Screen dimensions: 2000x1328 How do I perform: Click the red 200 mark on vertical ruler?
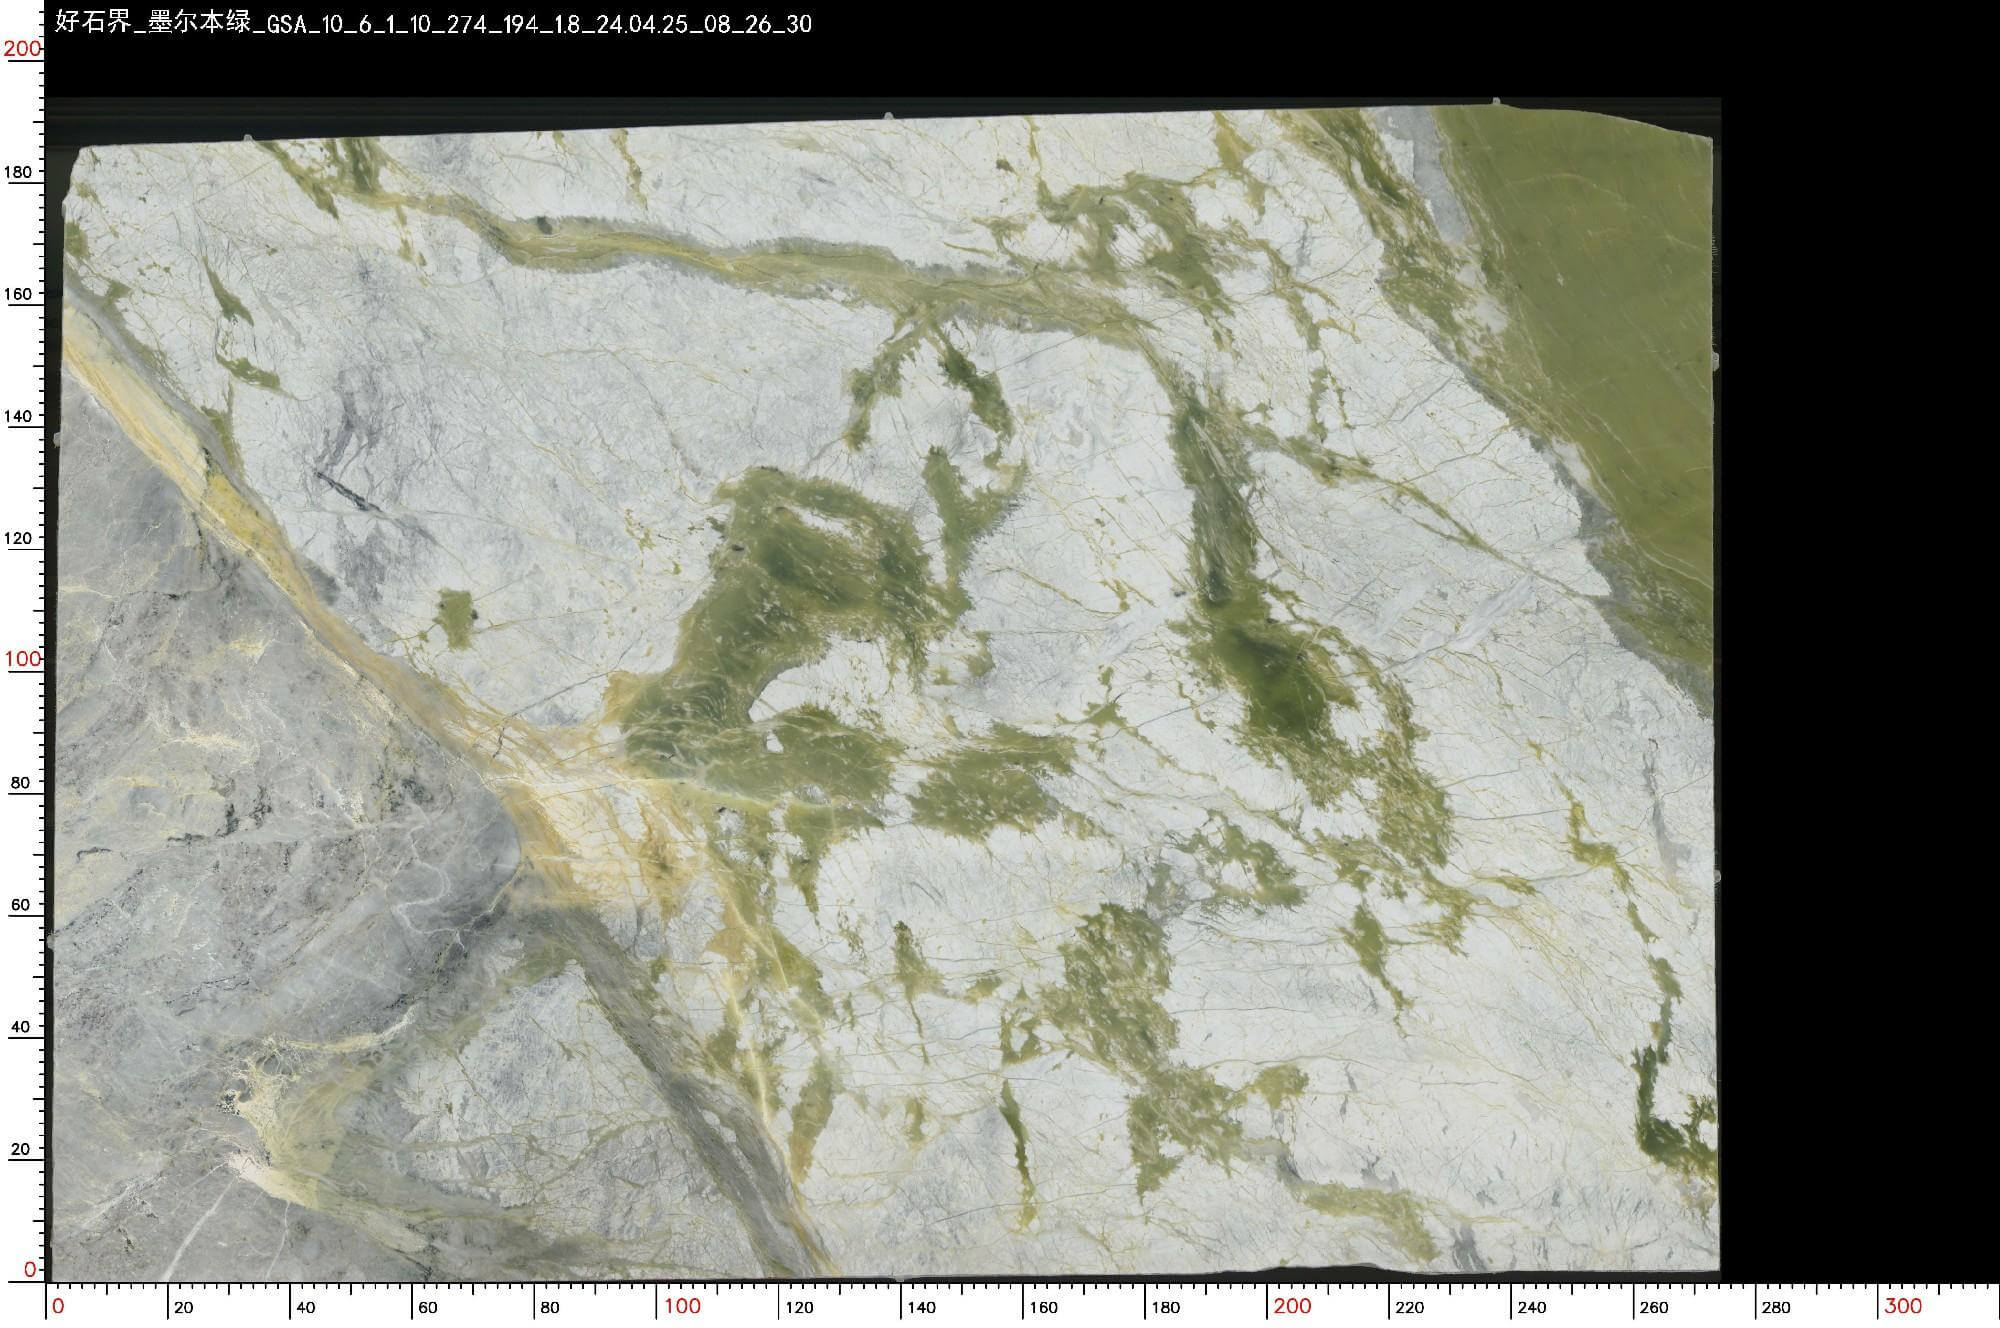pos(22,49)
